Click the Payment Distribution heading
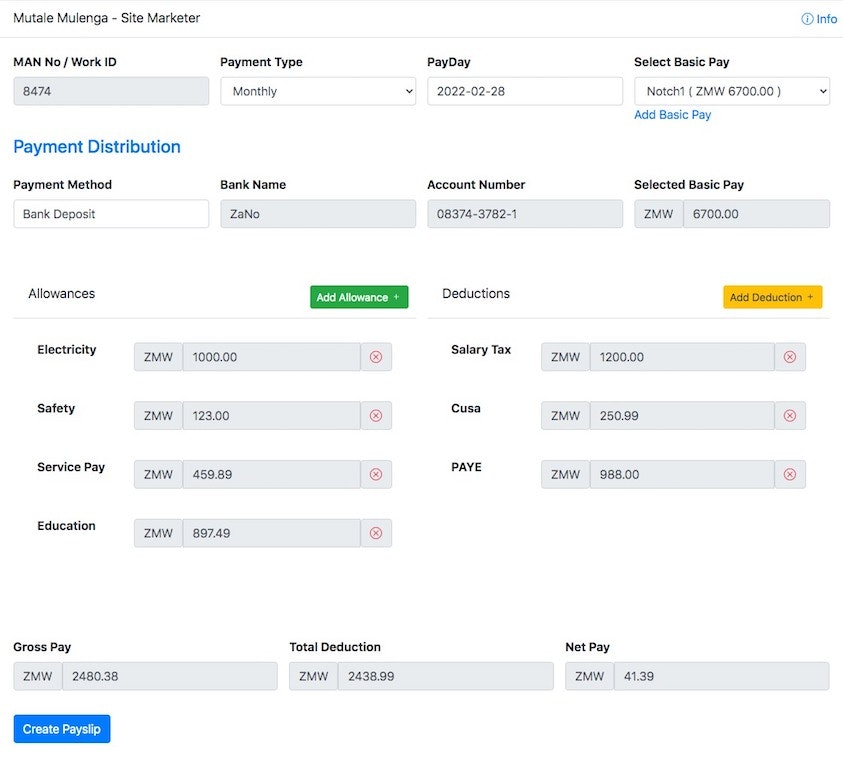Screen dimensions: 843x768 [97, 147]
